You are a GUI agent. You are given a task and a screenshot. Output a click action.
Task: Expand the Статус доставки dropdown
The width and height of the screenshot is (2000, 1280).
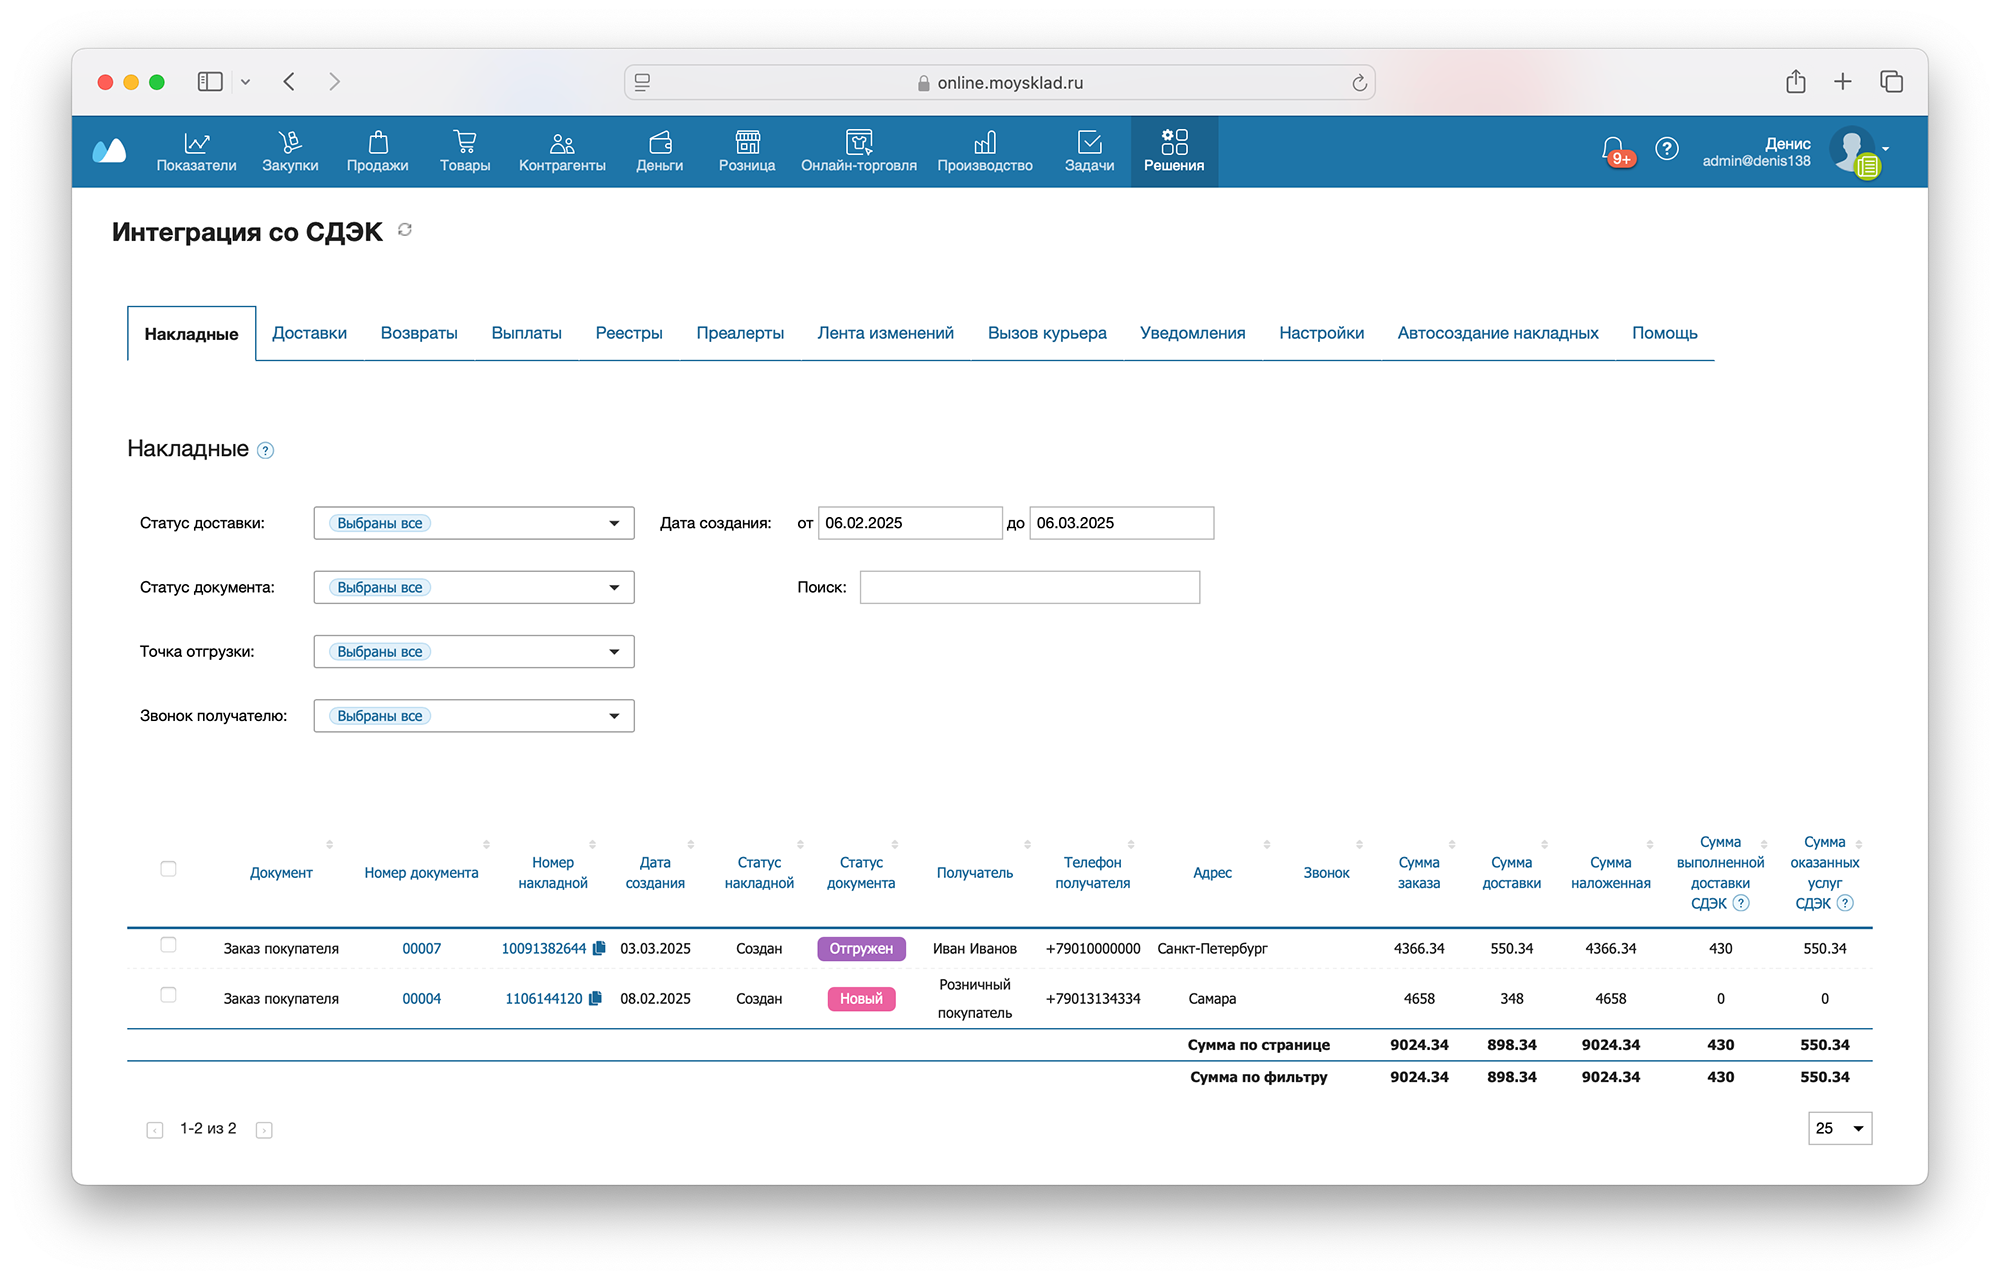[473, 523]
